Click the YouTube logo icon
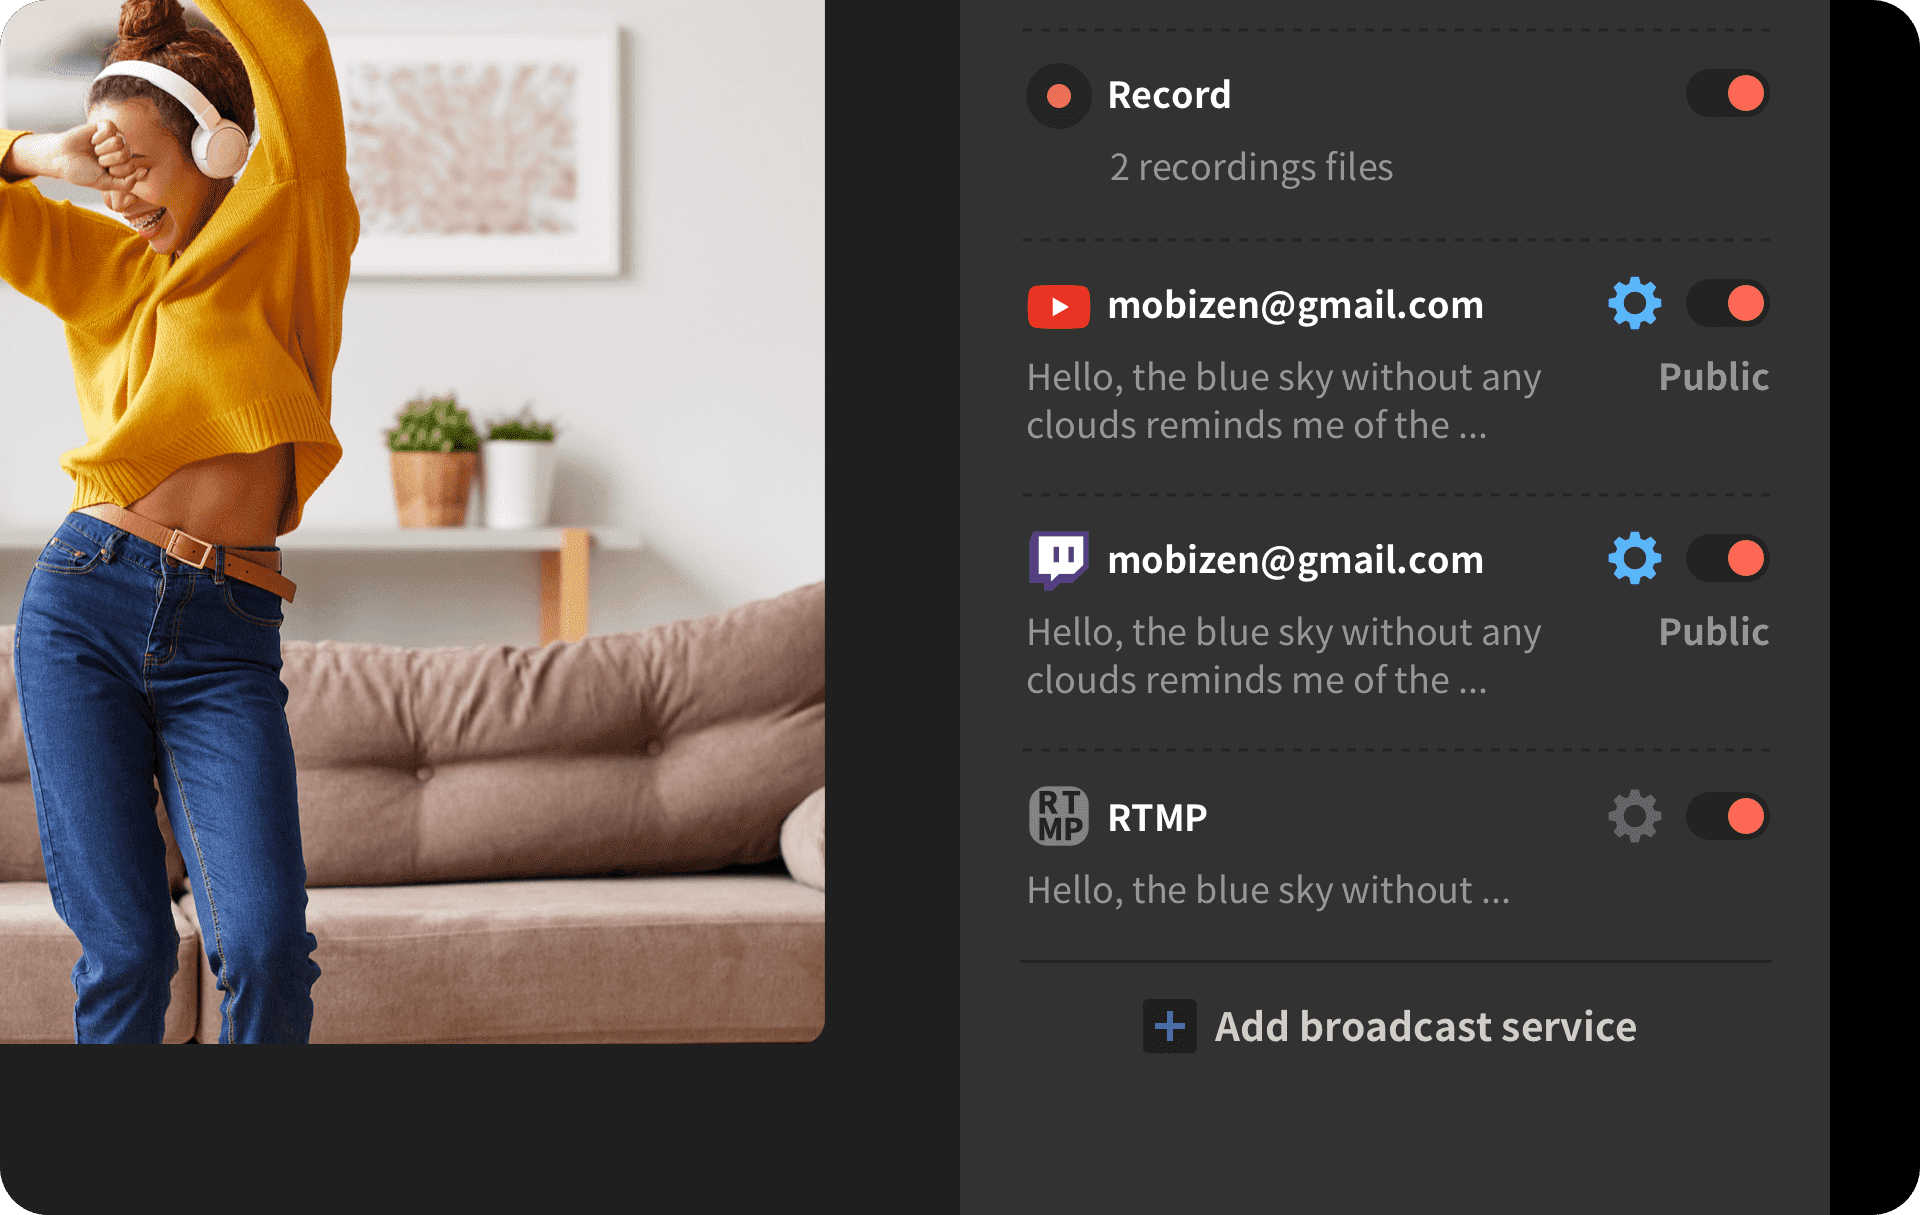 1058,307
